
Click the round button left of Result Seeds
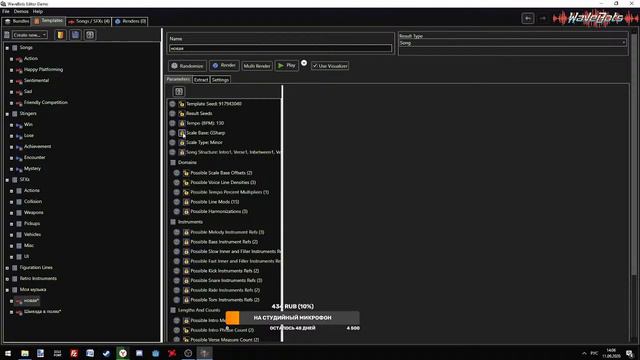pos(172,113)
